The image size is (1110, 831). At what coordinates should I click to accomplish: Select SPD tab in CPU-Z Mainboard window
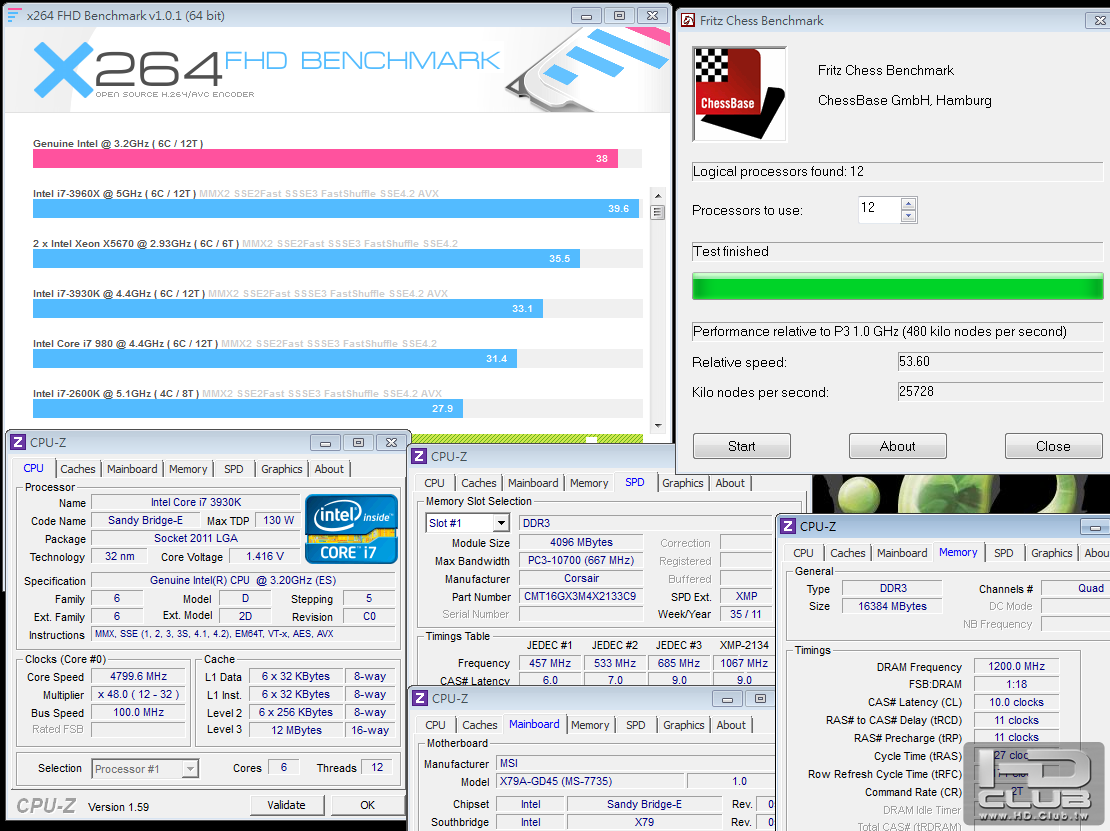tap(636, 725)
